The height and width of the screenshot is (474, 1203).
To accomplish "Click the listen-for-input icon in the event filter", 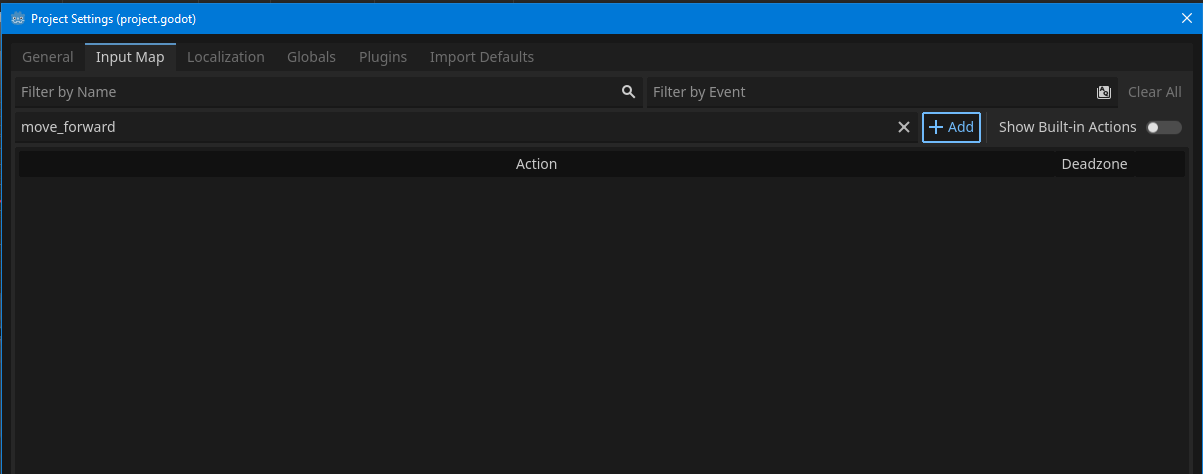I will 1104,92.
